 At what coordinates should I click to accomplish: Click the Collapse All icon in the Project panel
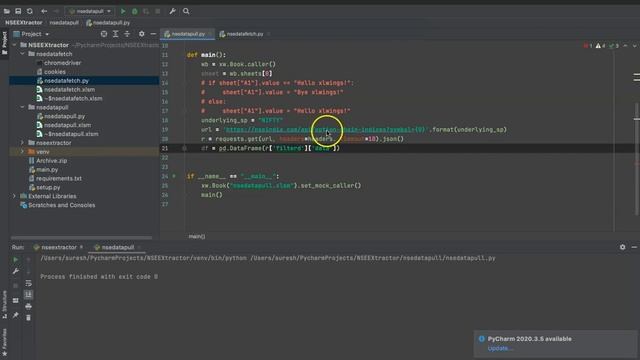click(x=127, y=34)
